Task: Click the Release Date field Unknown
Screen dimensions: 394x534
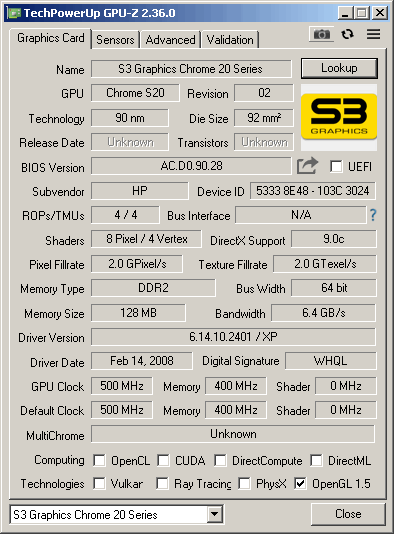Action: tap(130, 142)
